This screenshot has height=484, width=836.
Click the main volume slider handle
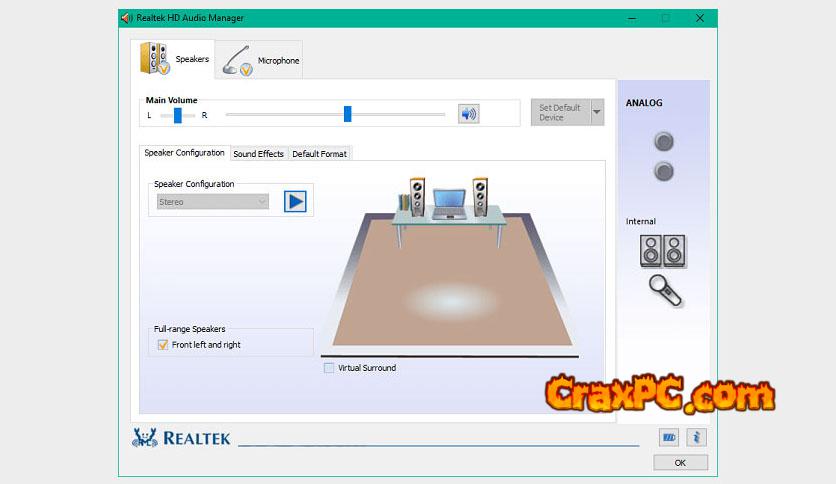click(x=348, y=114)
